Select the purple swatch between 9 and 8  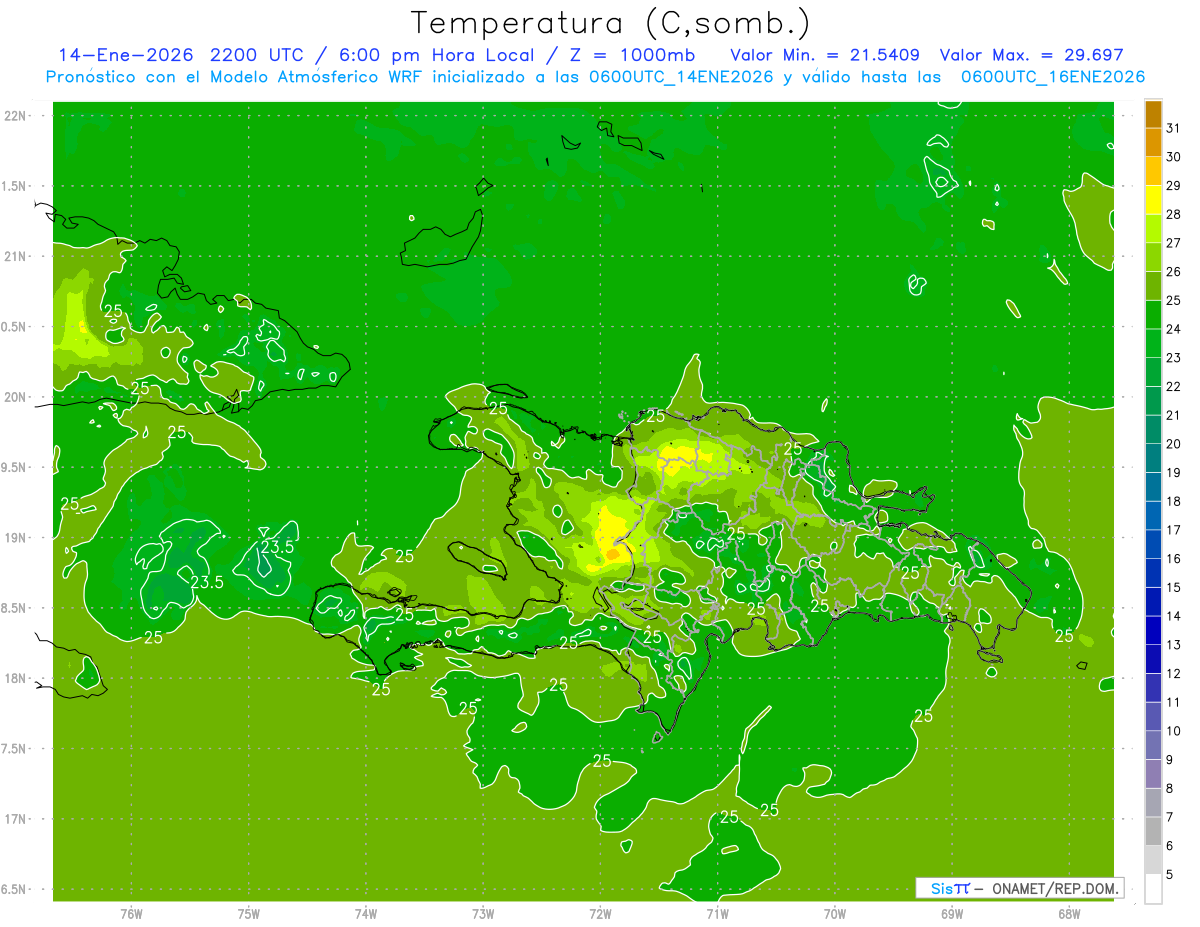(1153, 774)
